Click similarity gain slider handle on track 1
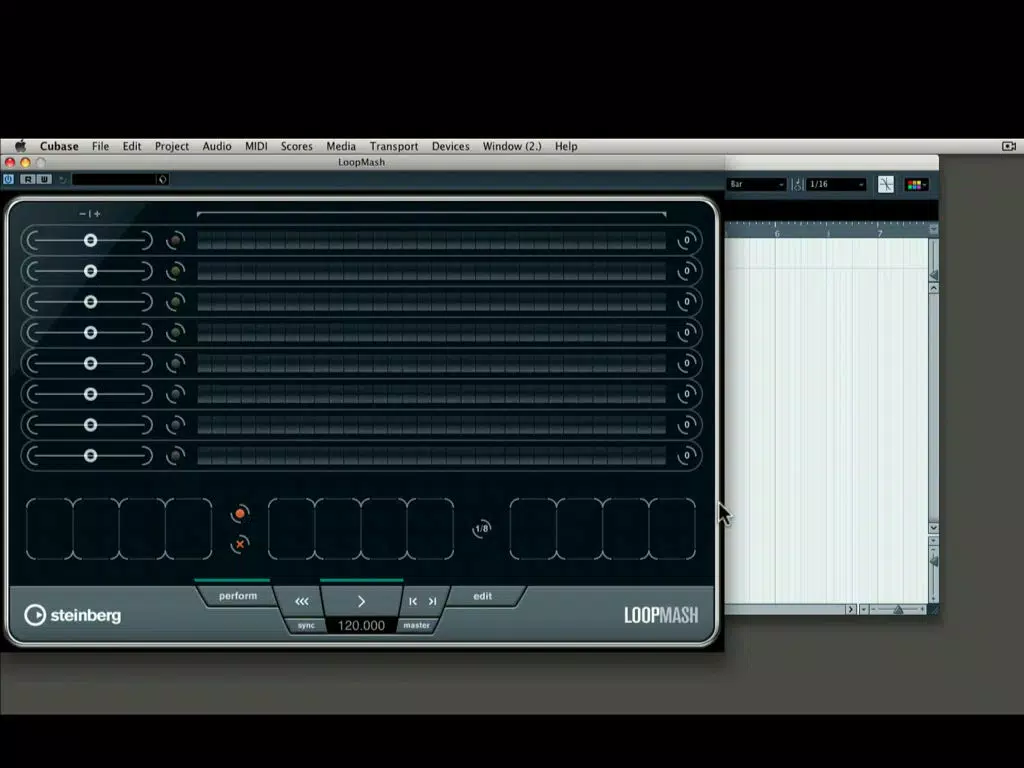Viewport: 1024px width, 768px height. [90, 240]
